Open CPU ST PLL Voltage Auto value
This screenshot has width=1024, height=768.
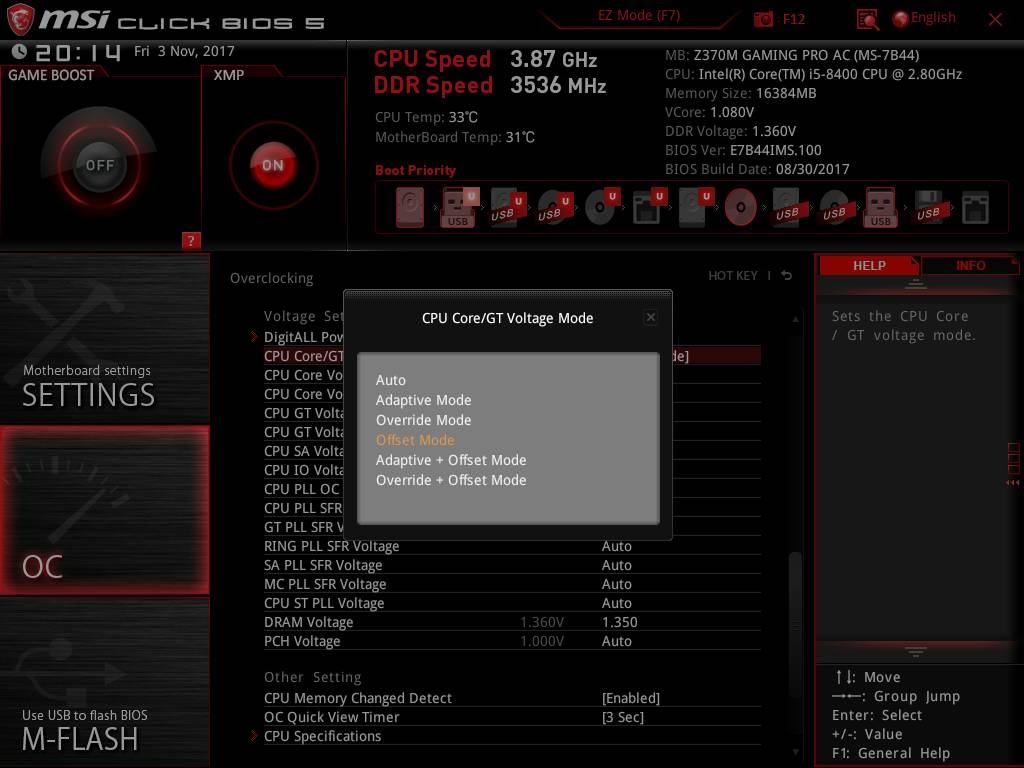[x=616, y=603]
